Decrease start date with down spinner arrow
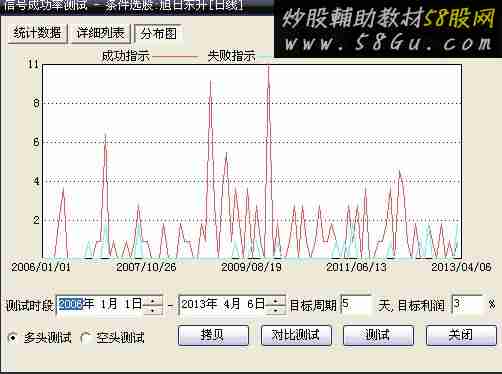Viewport: 502px width, 374px height. coord(153,310)
